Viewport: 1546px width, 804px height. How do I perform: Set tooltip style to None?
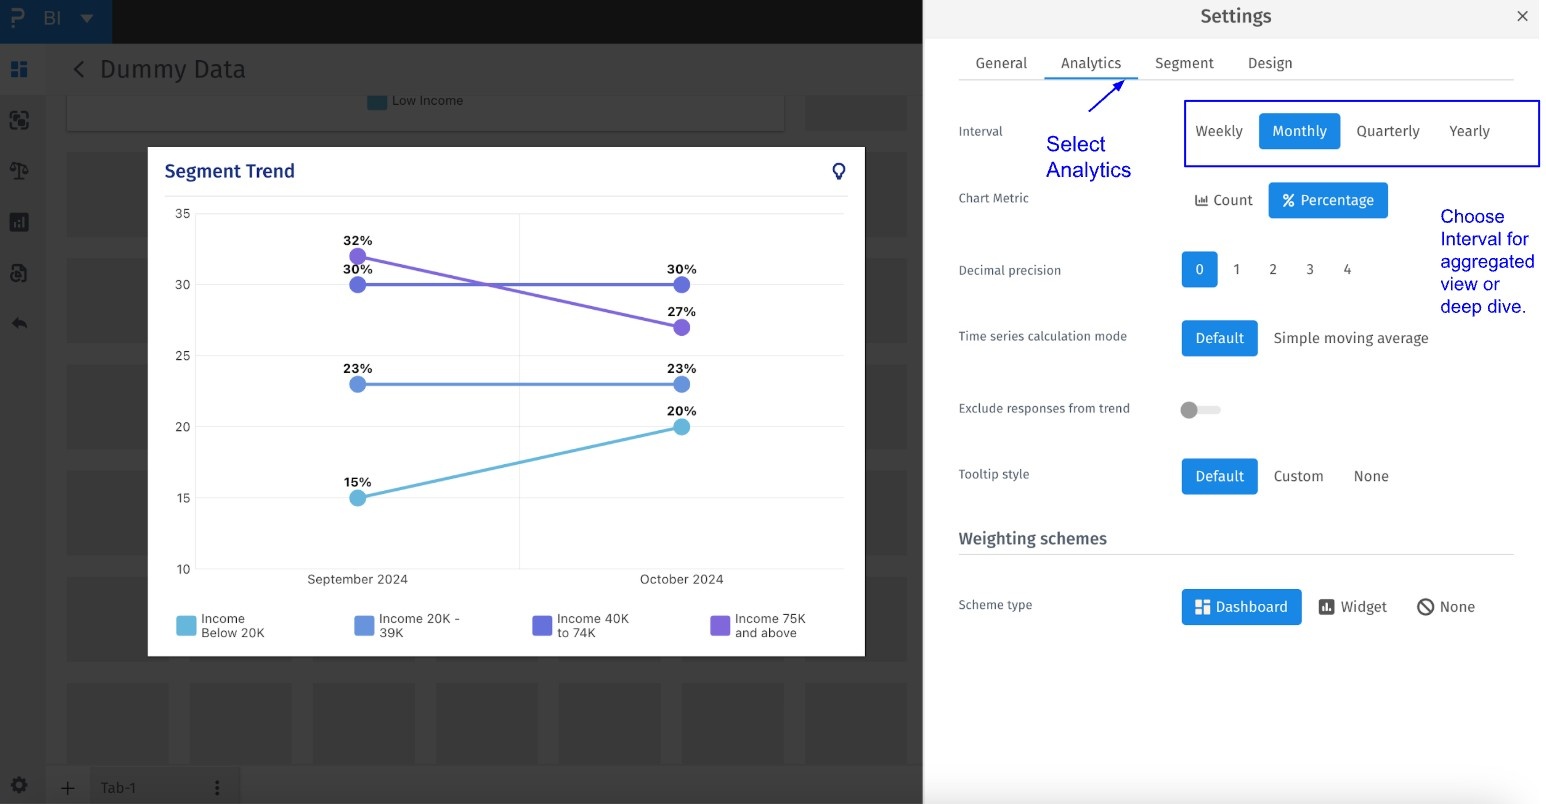coord(1371,476)
